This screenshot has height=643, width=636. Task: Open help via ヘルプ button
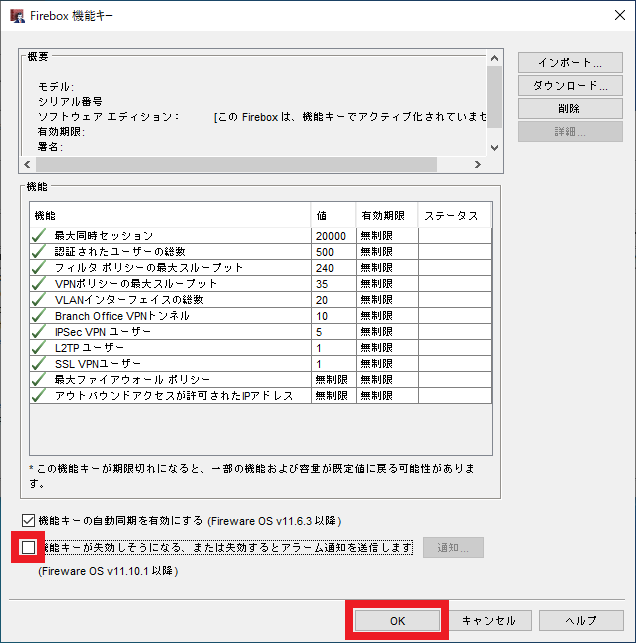click(581, 620)
